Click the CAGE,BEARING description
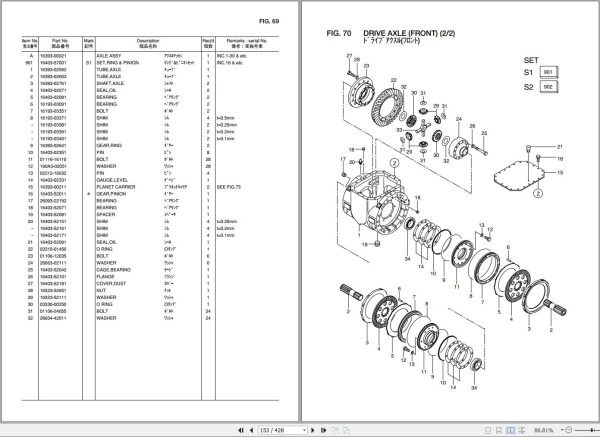The width and height of the screenshot is (600, 437). pos(113,270)
